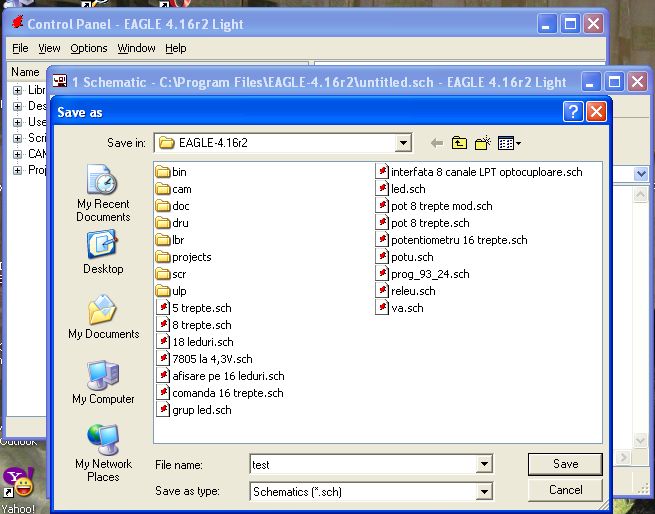Open Options menu in Control Panel
This screenshot has width=655, height=514.
pos(89,48)
